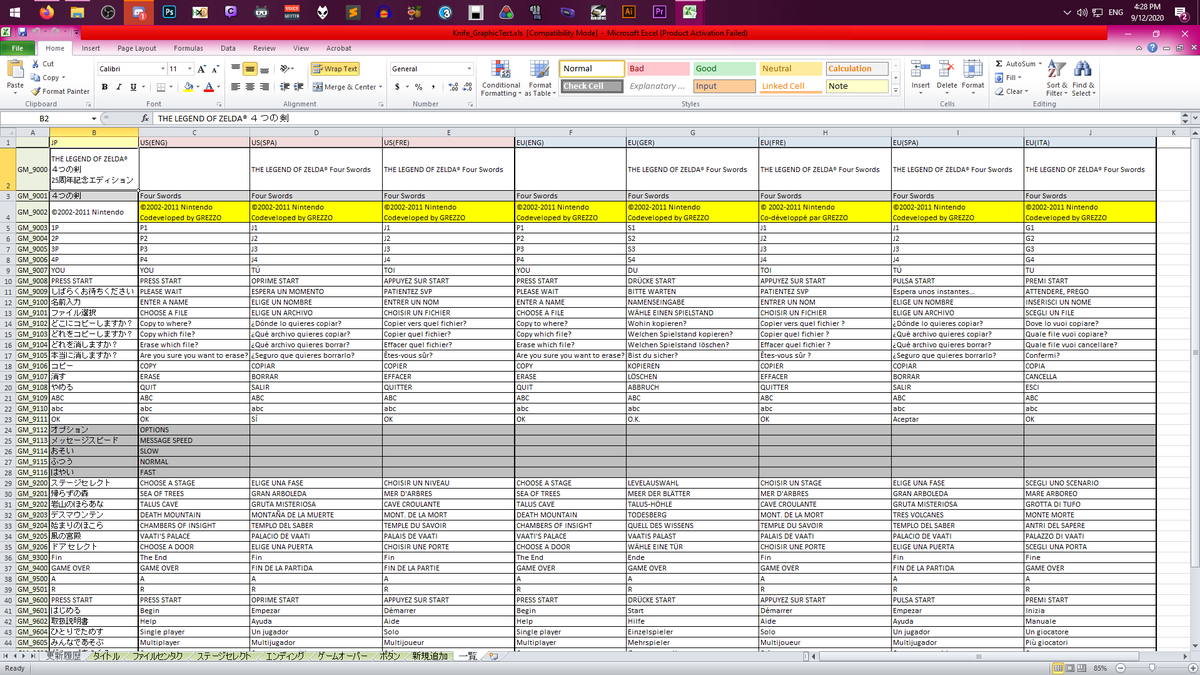Click the Fill Color bucket icon

tap(188, 88)
